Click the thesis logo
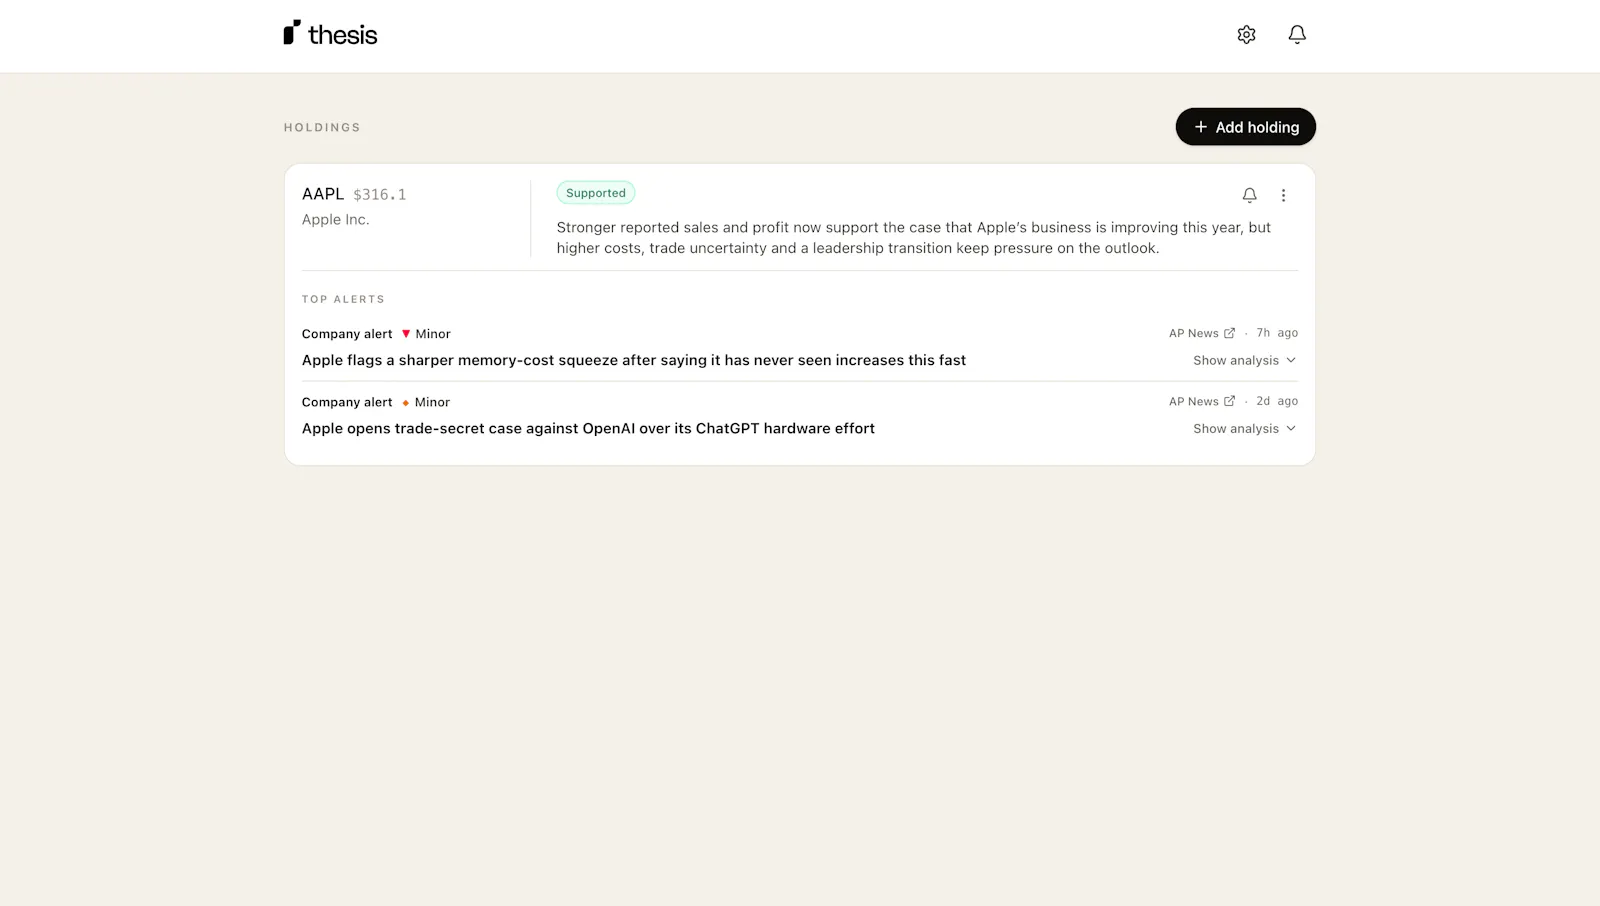This screenshot has height=906, width=1600. click(x=330, y=34)
